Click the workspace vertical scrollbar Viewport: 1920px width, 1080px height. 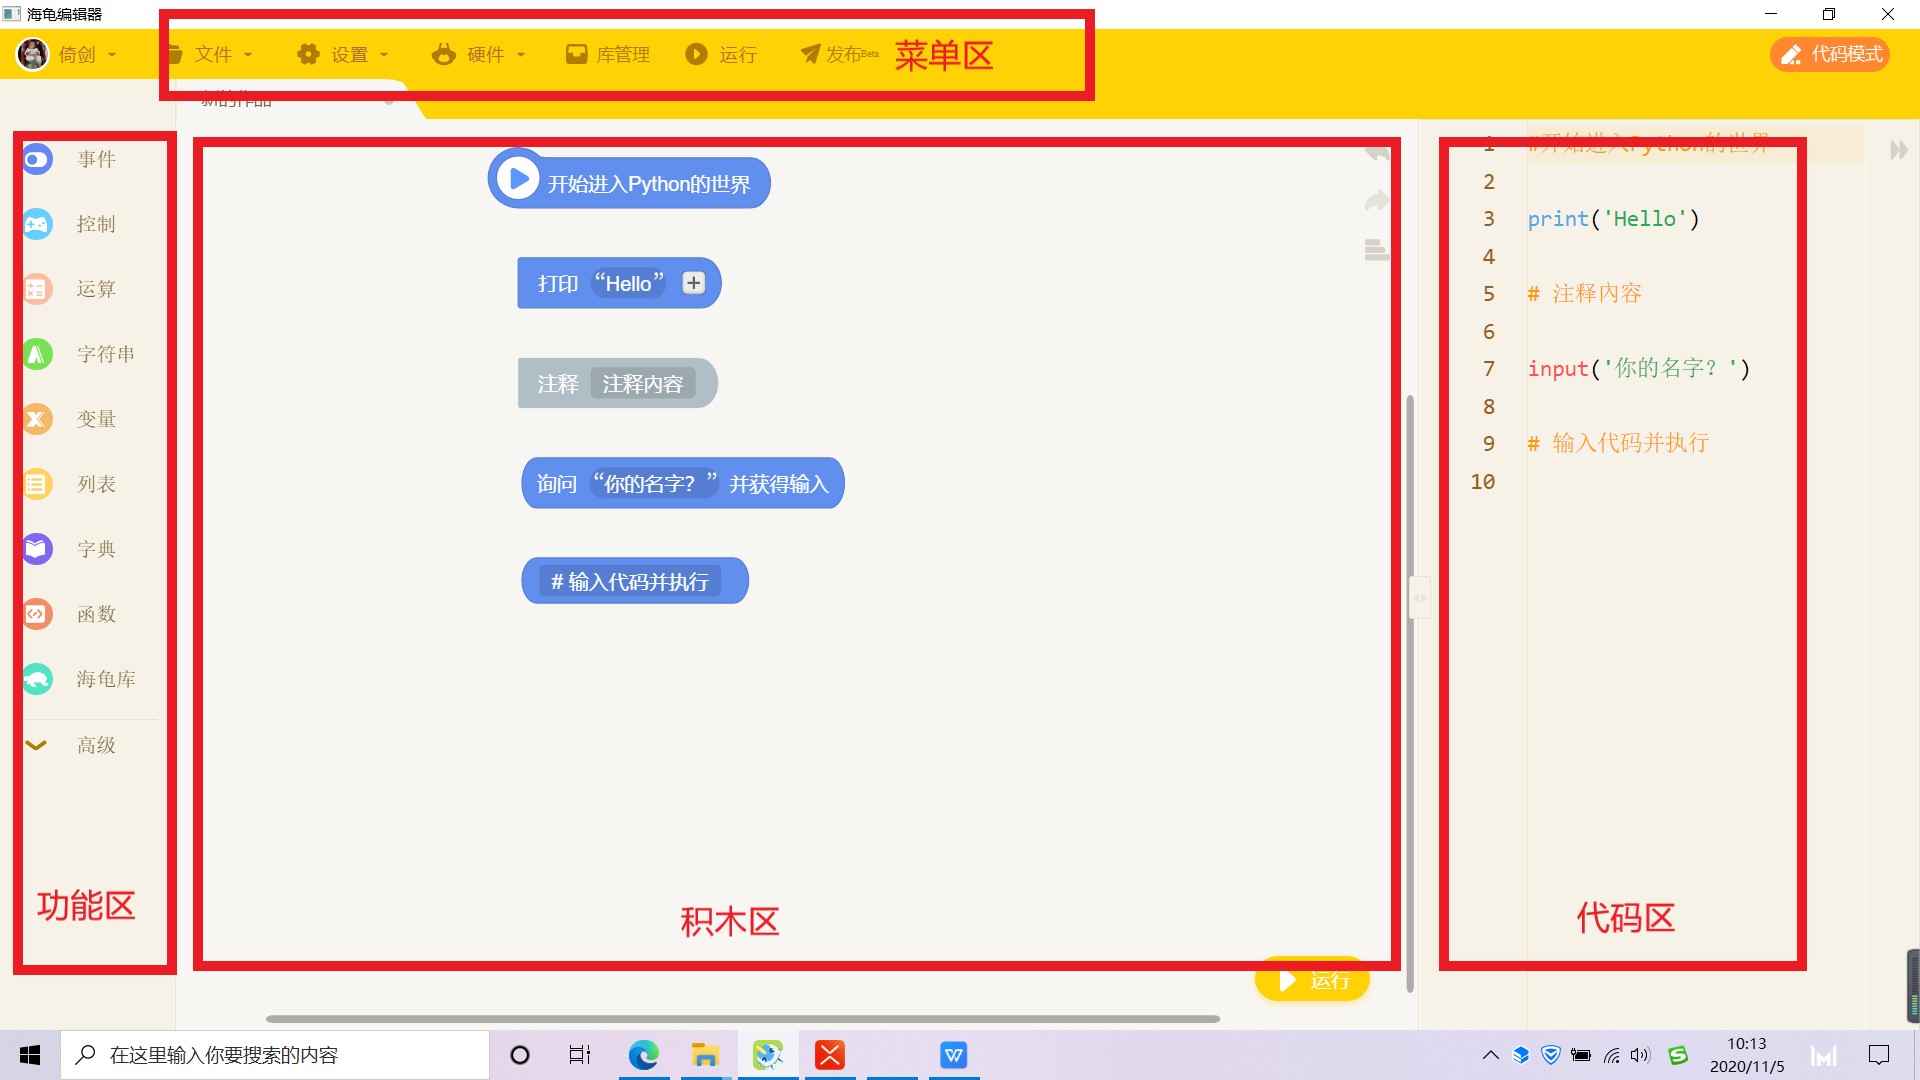(x=1410, y=693)
